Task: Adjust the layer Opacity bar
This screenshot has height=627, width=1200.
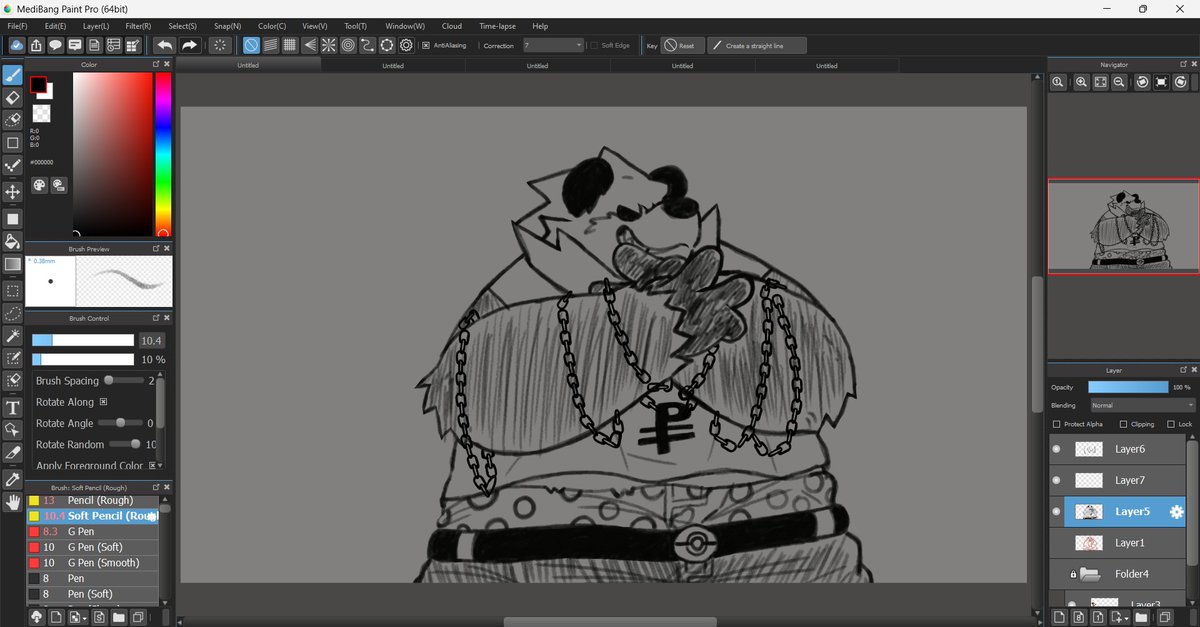Action: tap(1128, 387)
